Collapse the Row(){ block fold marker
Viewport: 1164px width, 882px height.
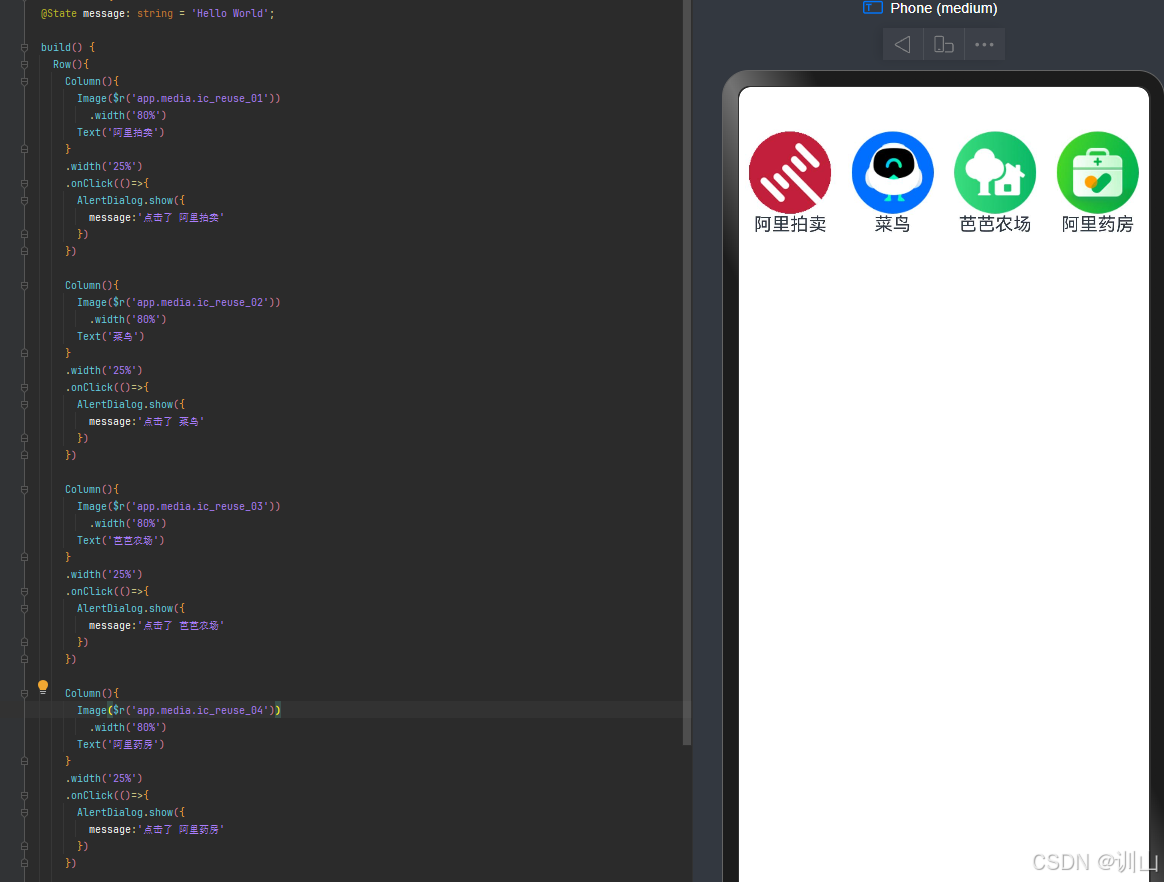coord(24,65)
